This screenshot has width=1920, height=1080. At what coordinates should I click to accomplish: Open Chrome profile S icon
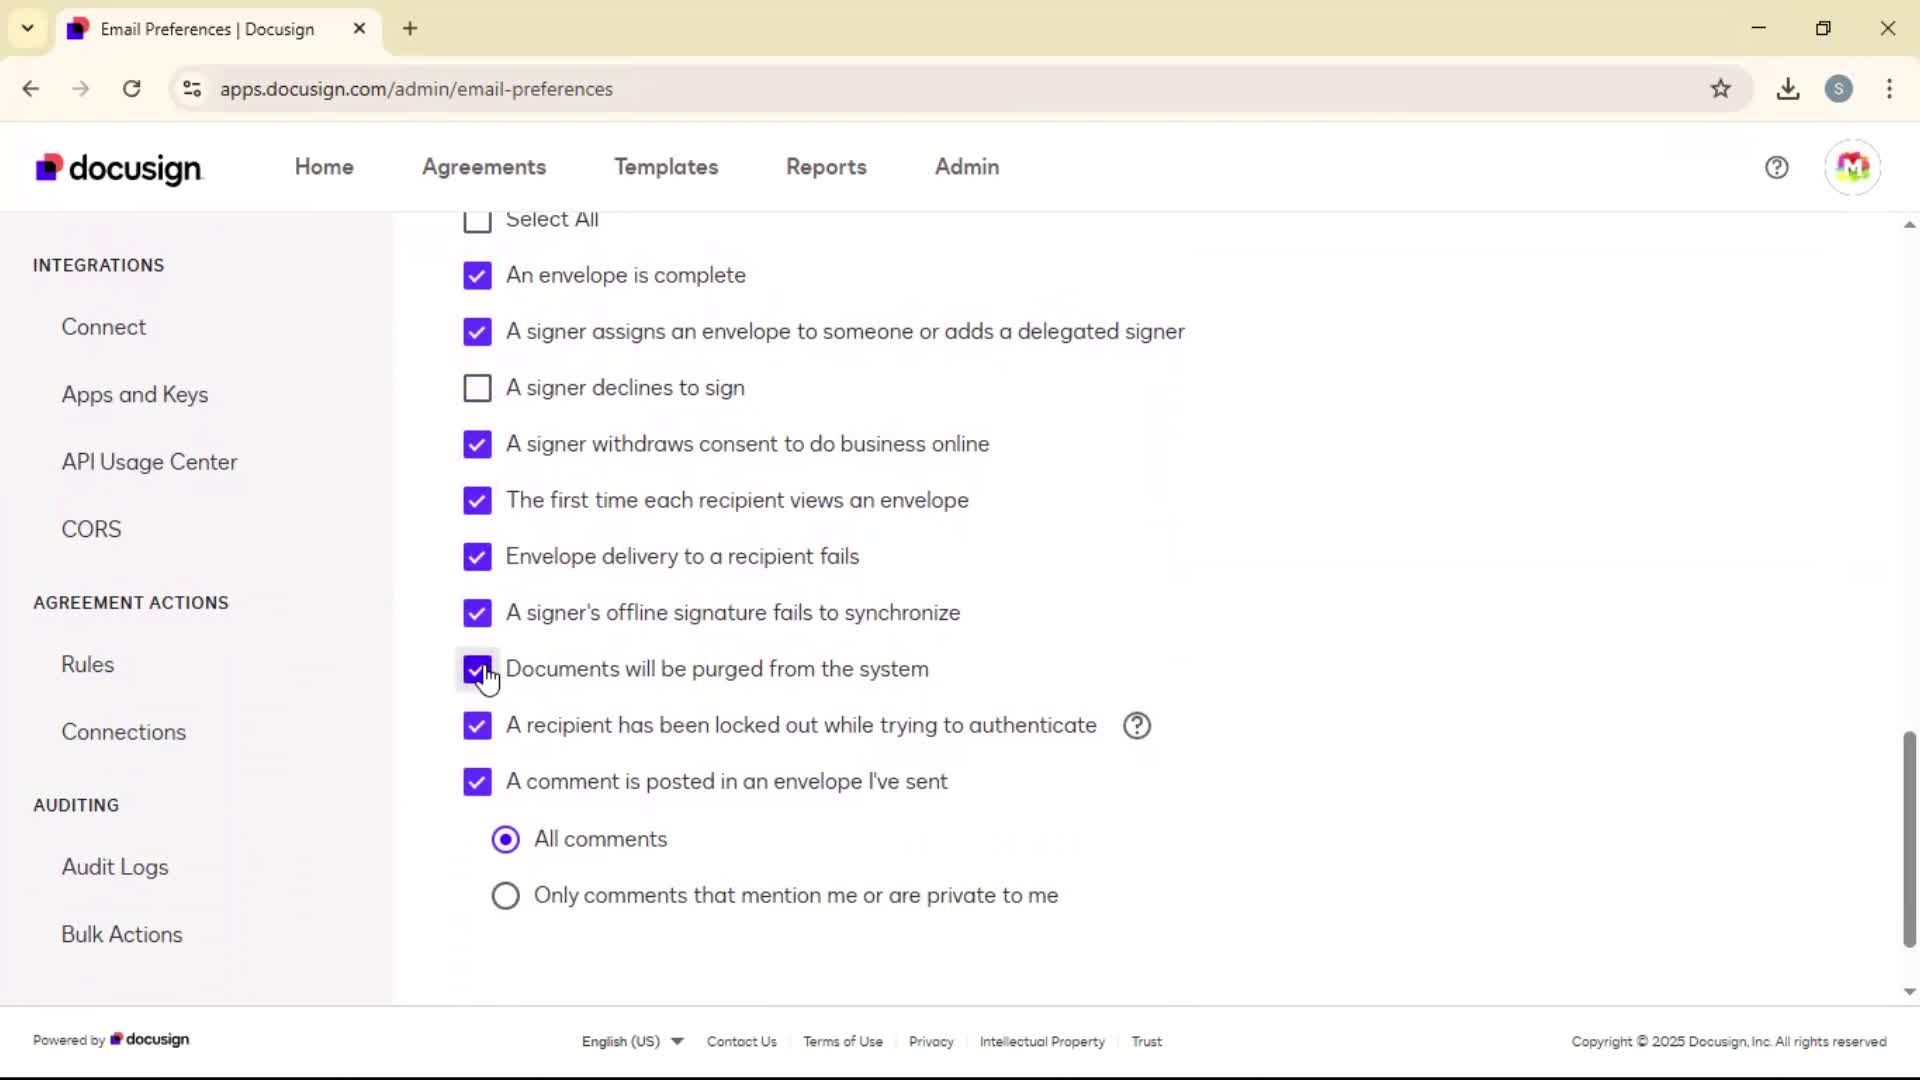tap(1838, 89)
